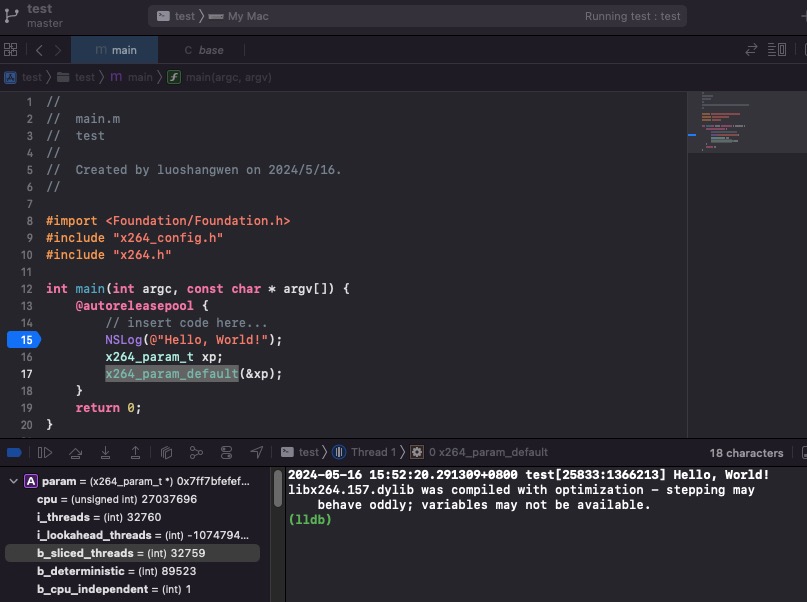Viewport: 807px width, 602px height.
Task: Toggle the editor options lines icon
Action: click(x=777, y=50)
